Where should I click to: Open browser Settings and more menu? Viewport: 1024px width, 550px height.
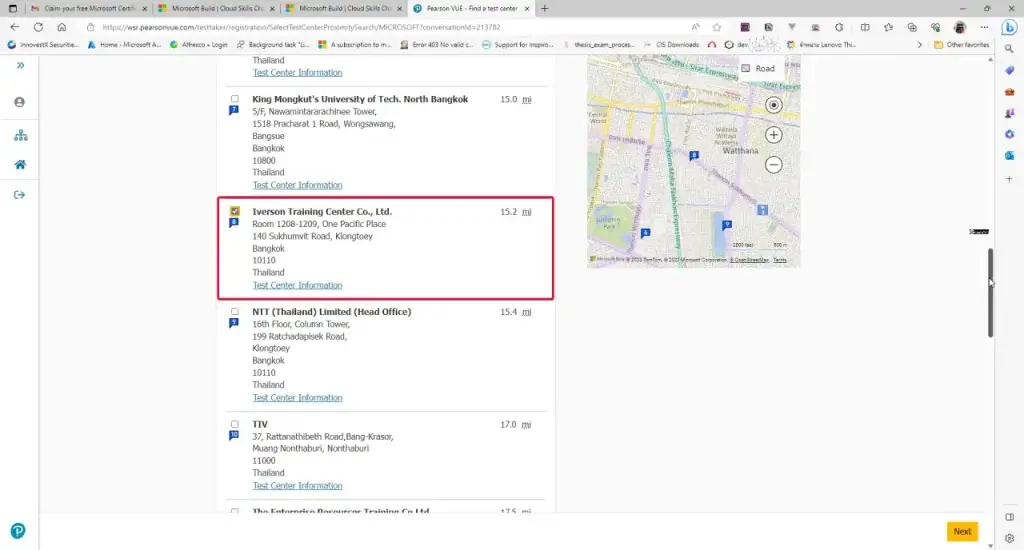tap(984, 27)
